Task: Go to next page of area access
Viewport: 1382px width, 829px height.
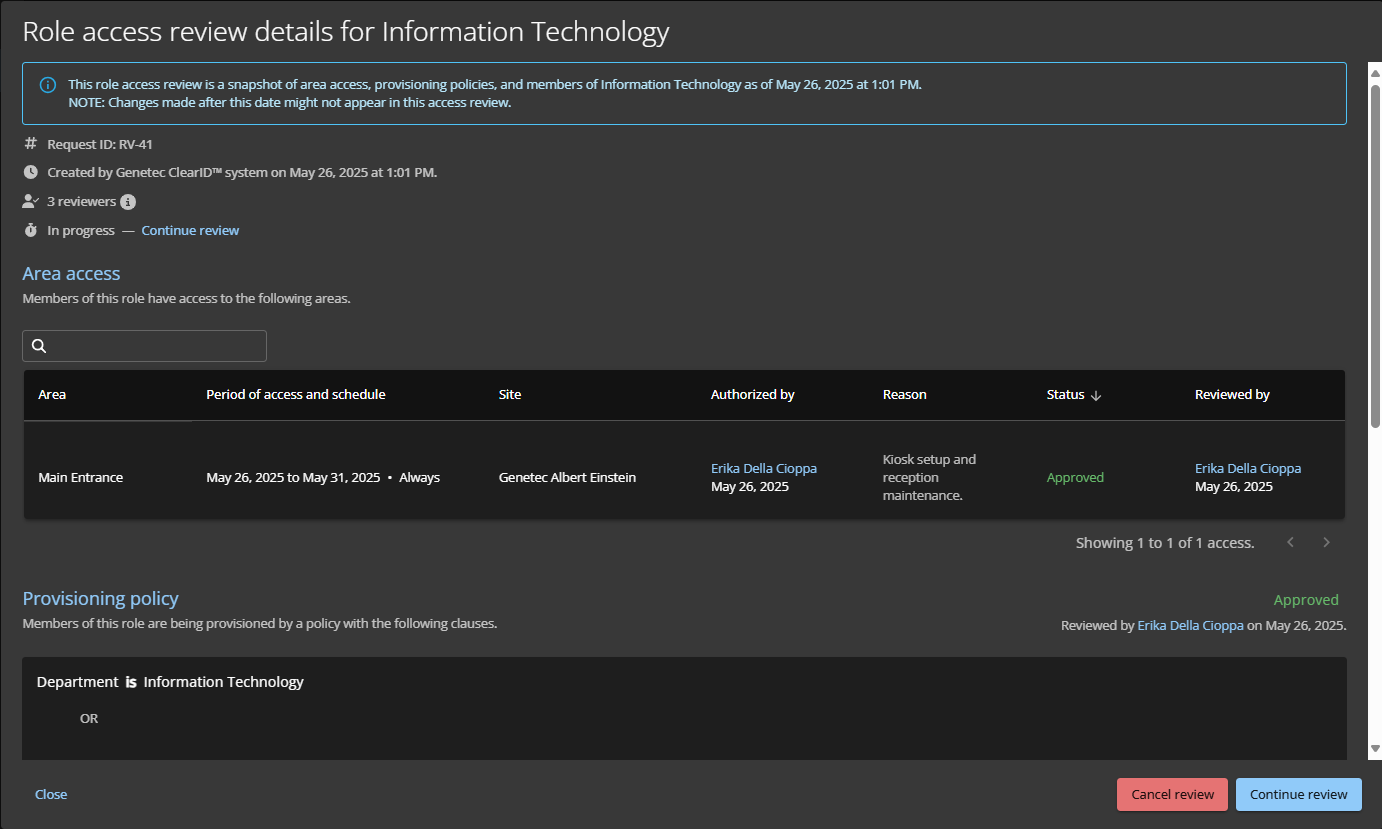Action: coord(1326,543)
